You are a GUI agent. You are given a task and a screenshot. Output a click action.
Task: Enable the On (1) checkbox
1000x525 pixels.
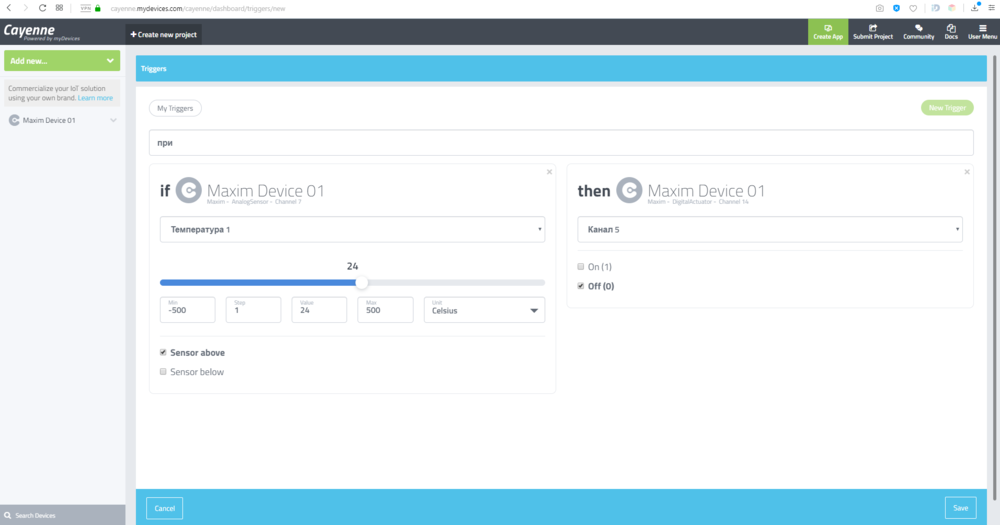click(x=582, y=267)
